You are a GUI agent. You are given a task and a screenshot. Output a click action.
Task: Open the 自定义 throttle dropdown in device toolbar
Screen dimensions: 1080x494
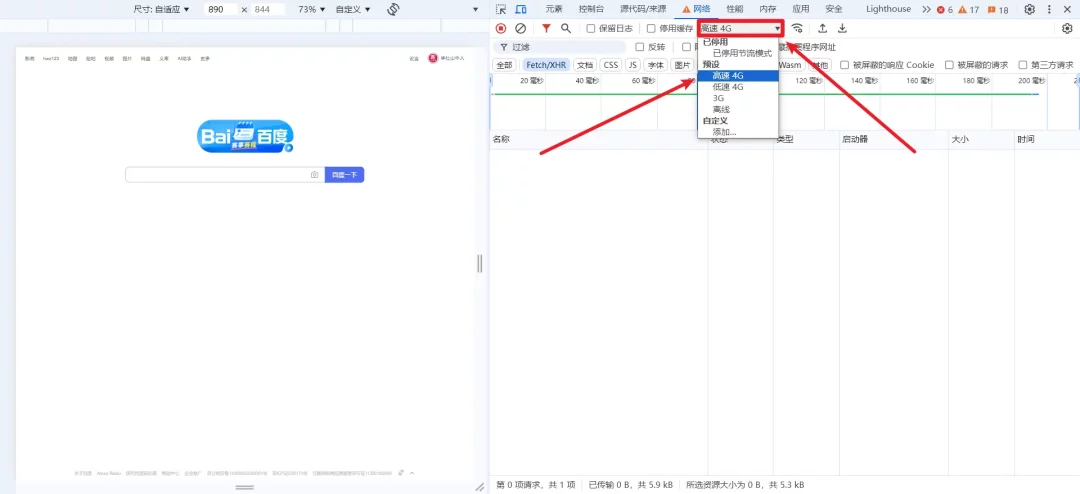353,10
